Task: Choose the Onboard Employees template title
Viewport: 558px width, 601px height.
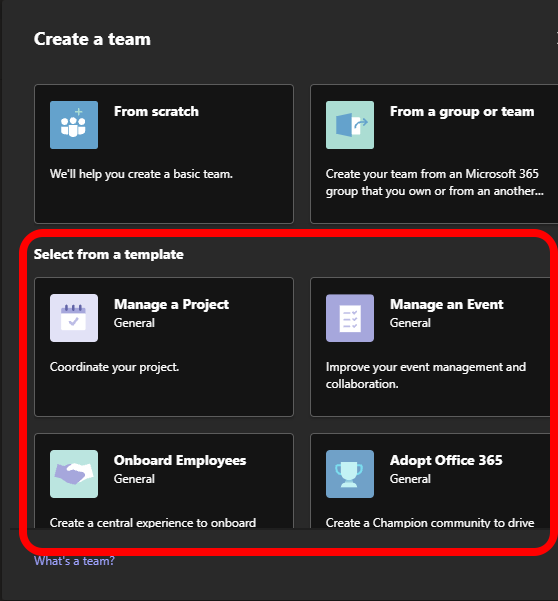Action: tap(180, 460)
